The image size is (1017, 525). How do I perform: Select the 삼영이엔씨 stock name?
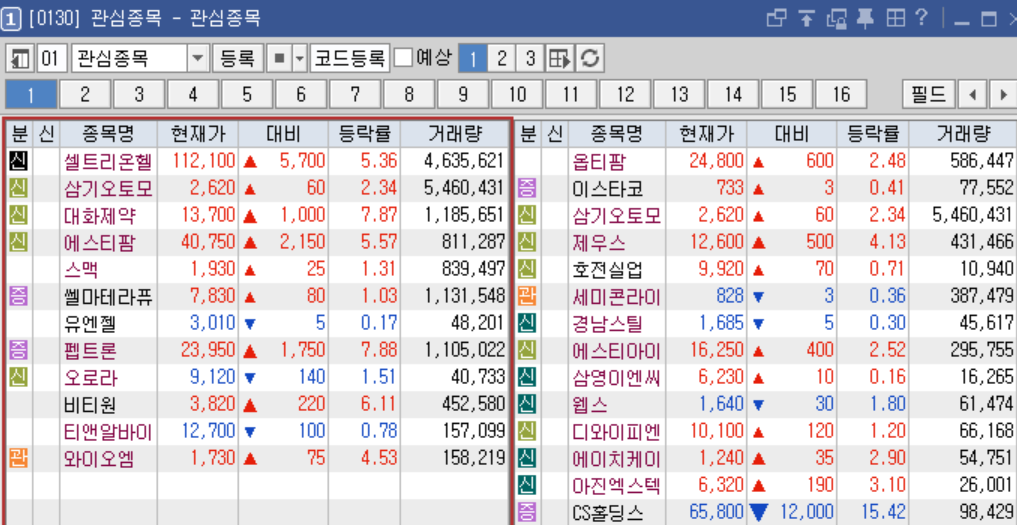[616, 378]
